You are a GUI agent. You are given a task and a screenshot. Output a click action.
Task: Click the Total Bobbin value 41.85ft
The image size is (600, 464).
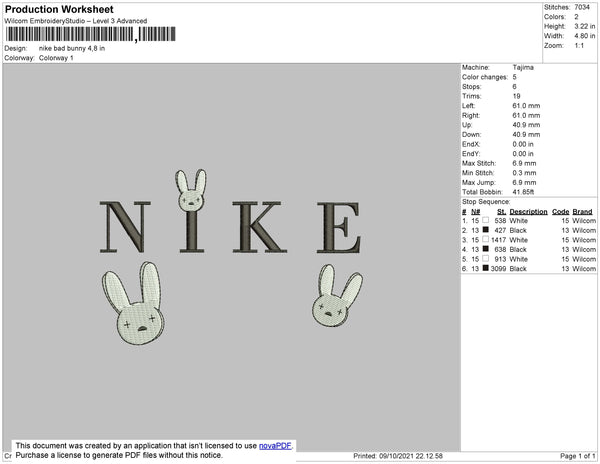click(x=523, y=192)
